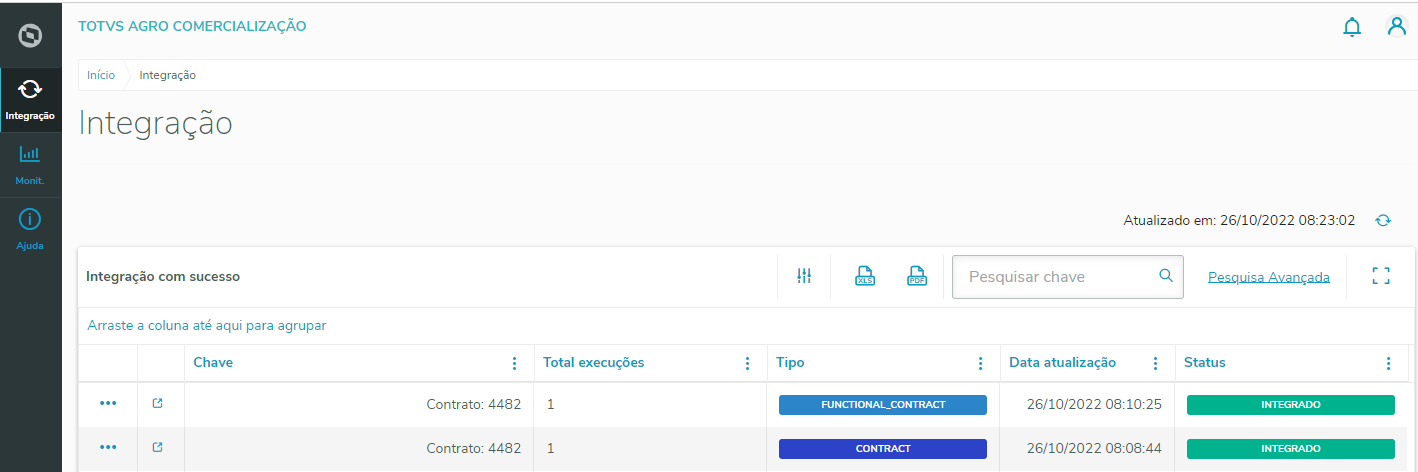Image resolution: width=1418 pixels, height=472 pixels.
Task: Open the user profile icon
Action: [x=1397, y=26]
